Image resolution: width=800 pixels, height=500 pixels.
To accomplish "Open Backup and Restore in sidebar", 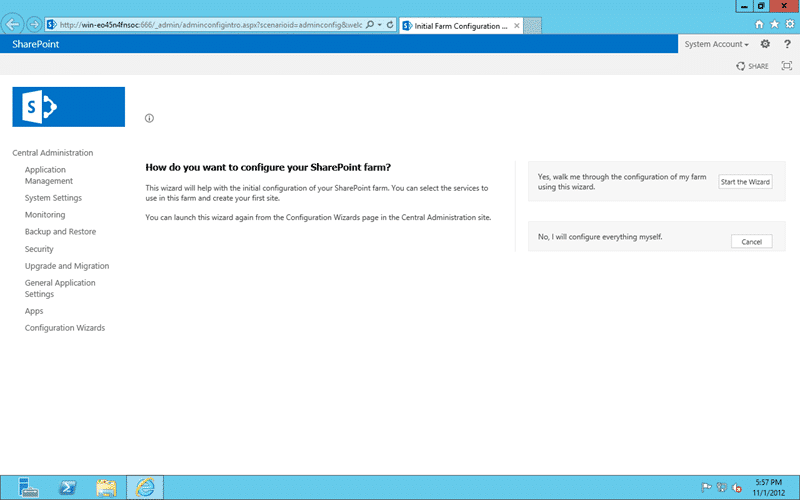I will tap(60, 232).
